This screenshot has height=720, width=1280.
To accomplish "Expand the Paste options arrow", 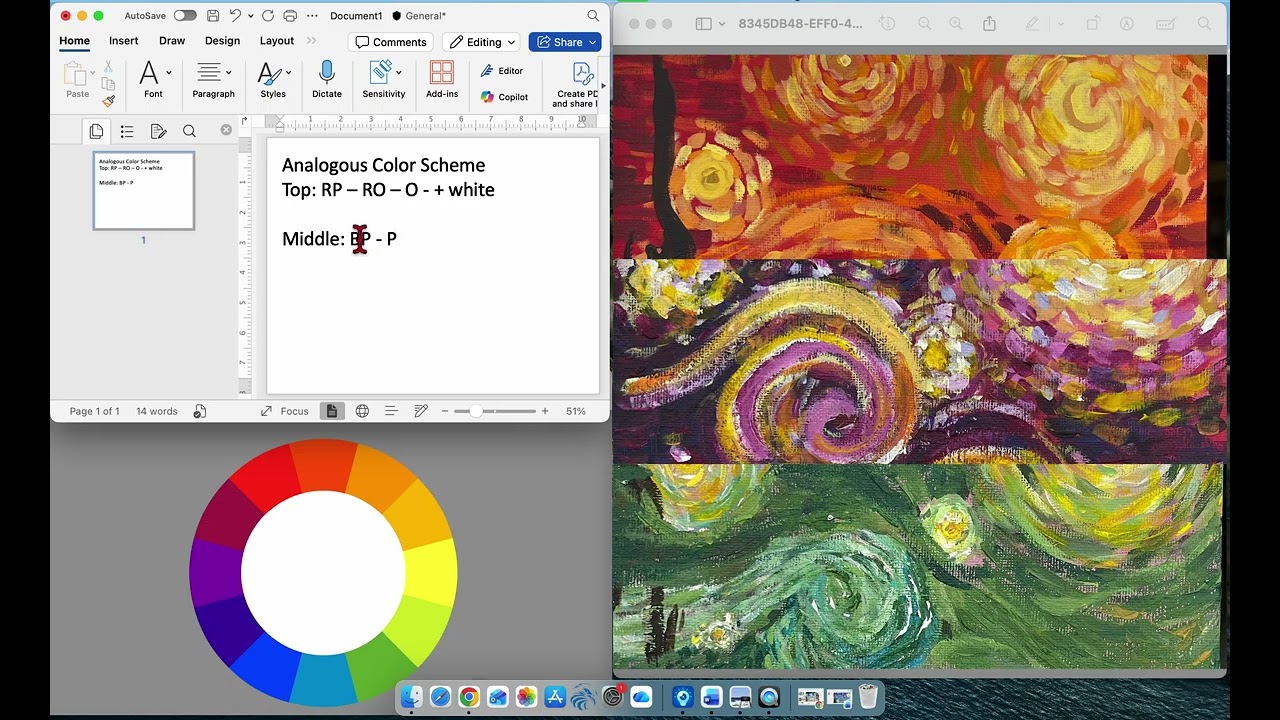I will pyautogui.click(x=93, y=72).
